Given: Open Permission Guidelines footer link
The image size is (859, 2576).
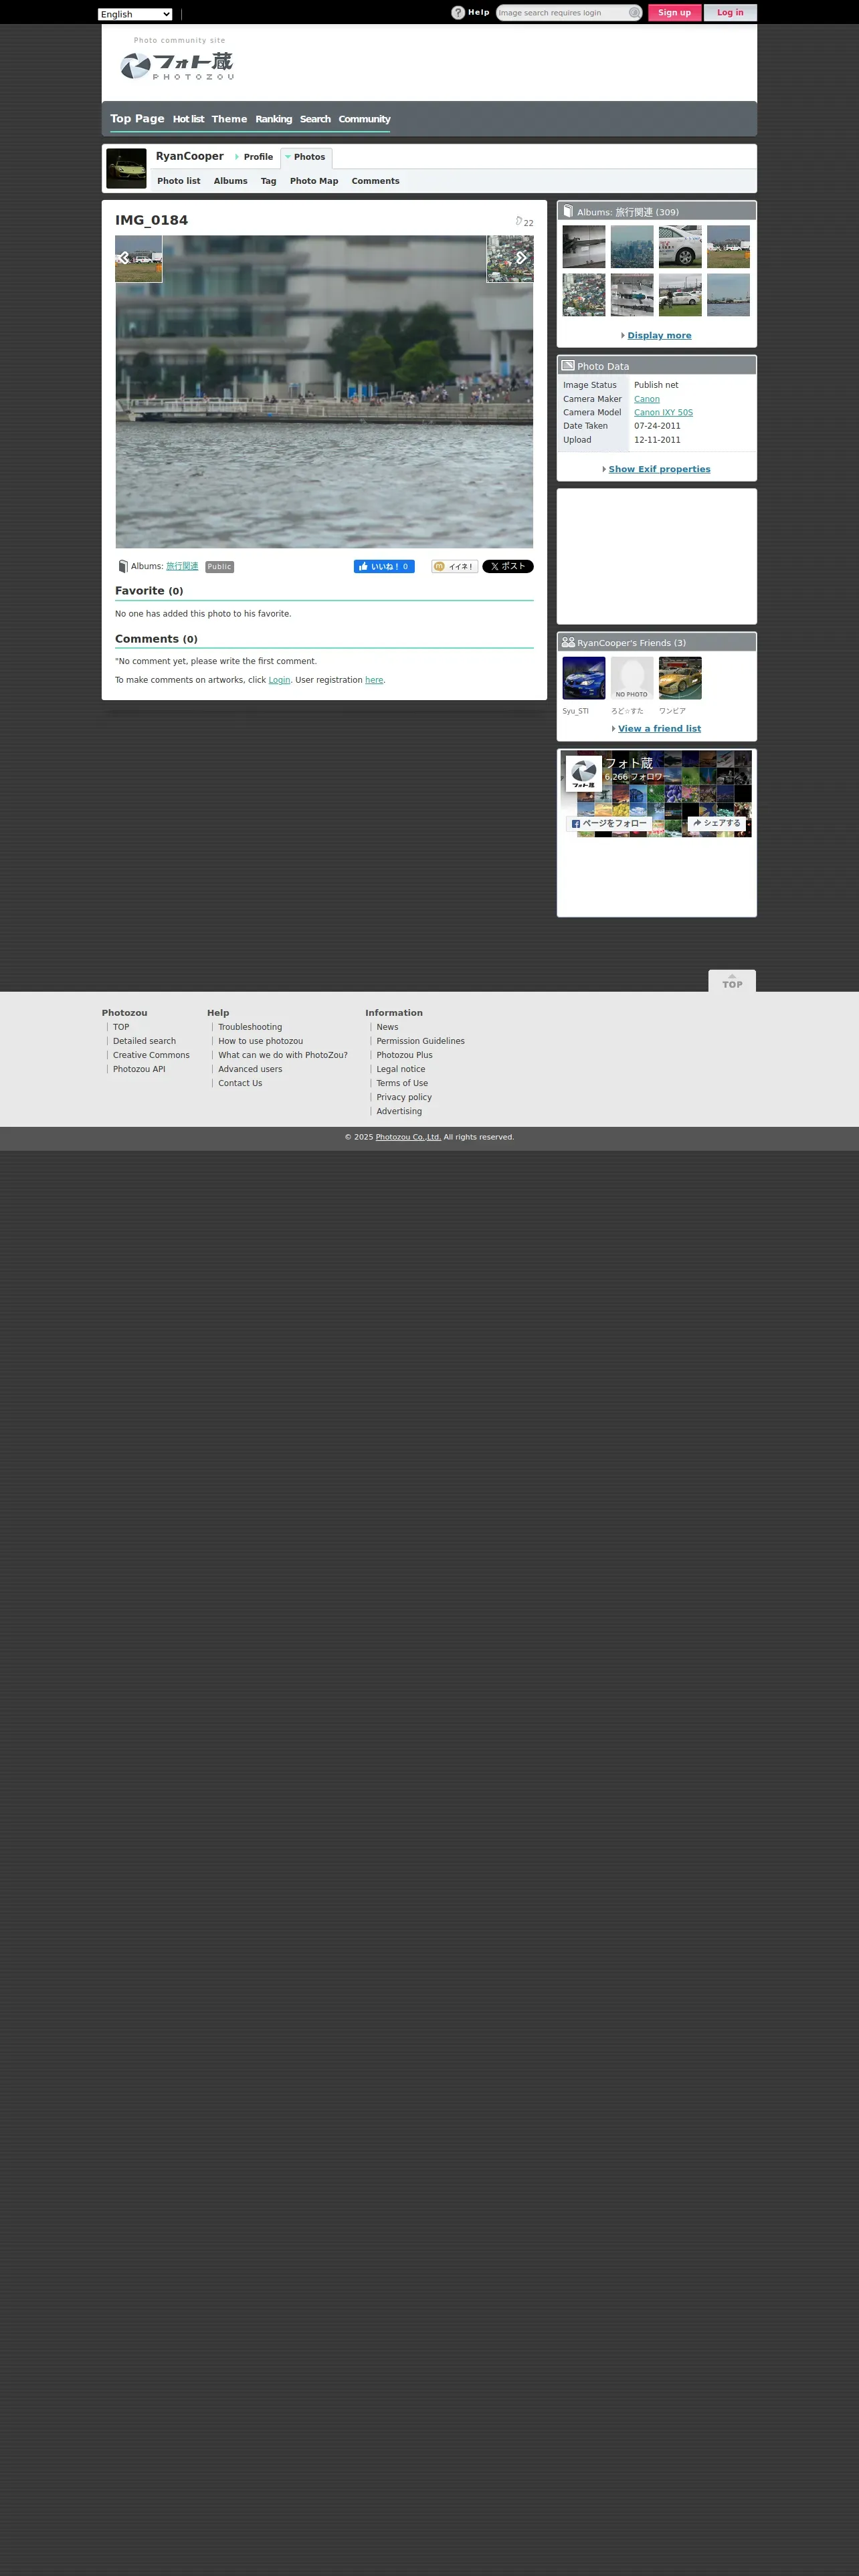Looking at the screenshot, I should click(x=421, y=1041).
